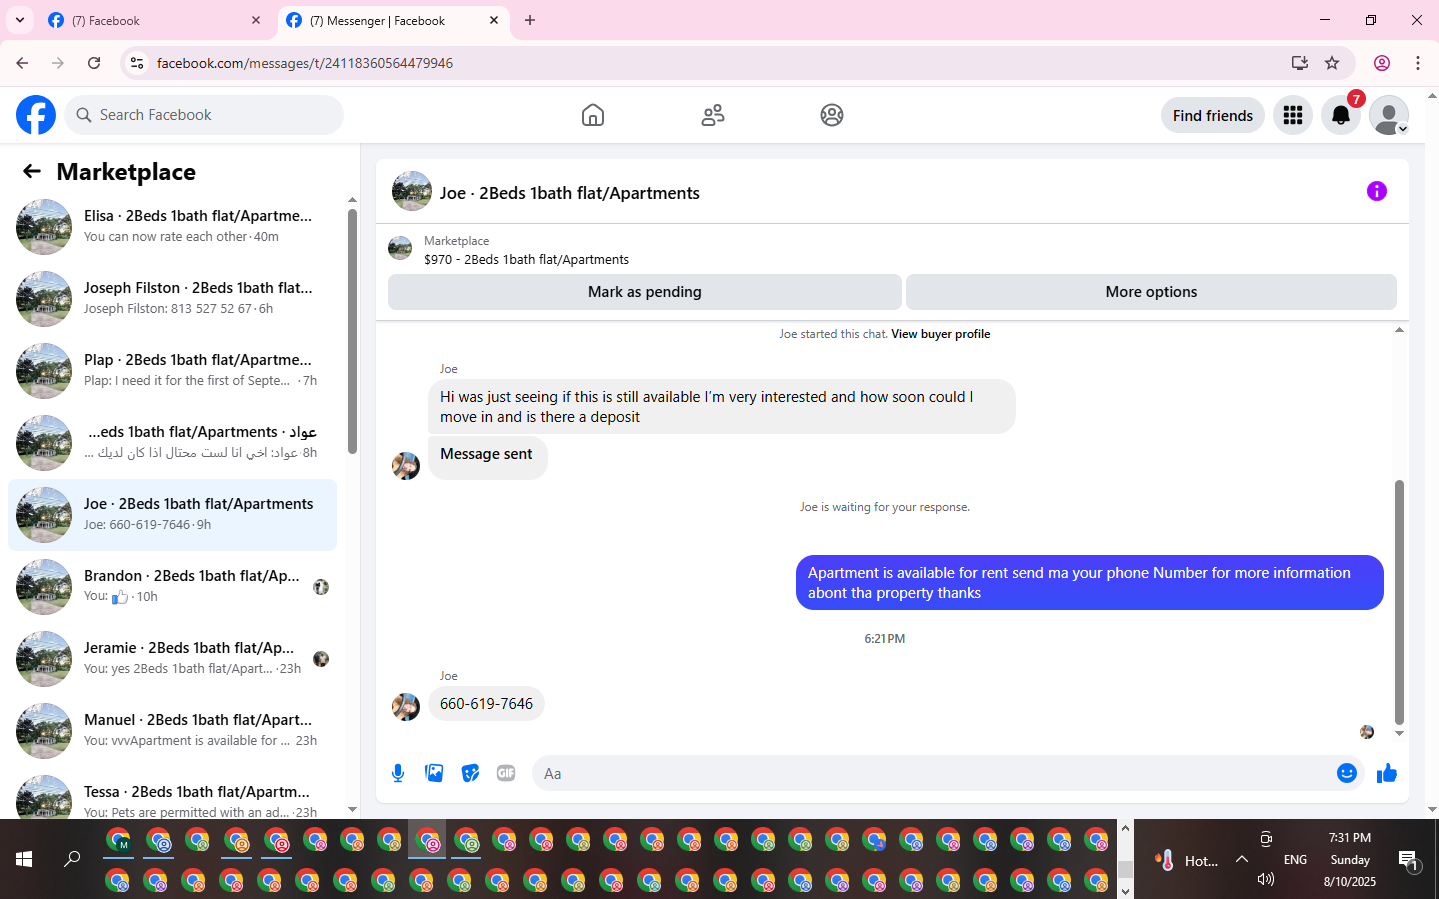The image size is (1439, 899).
Task: Bookmark this page with the star
Action: coord(1332,63)
